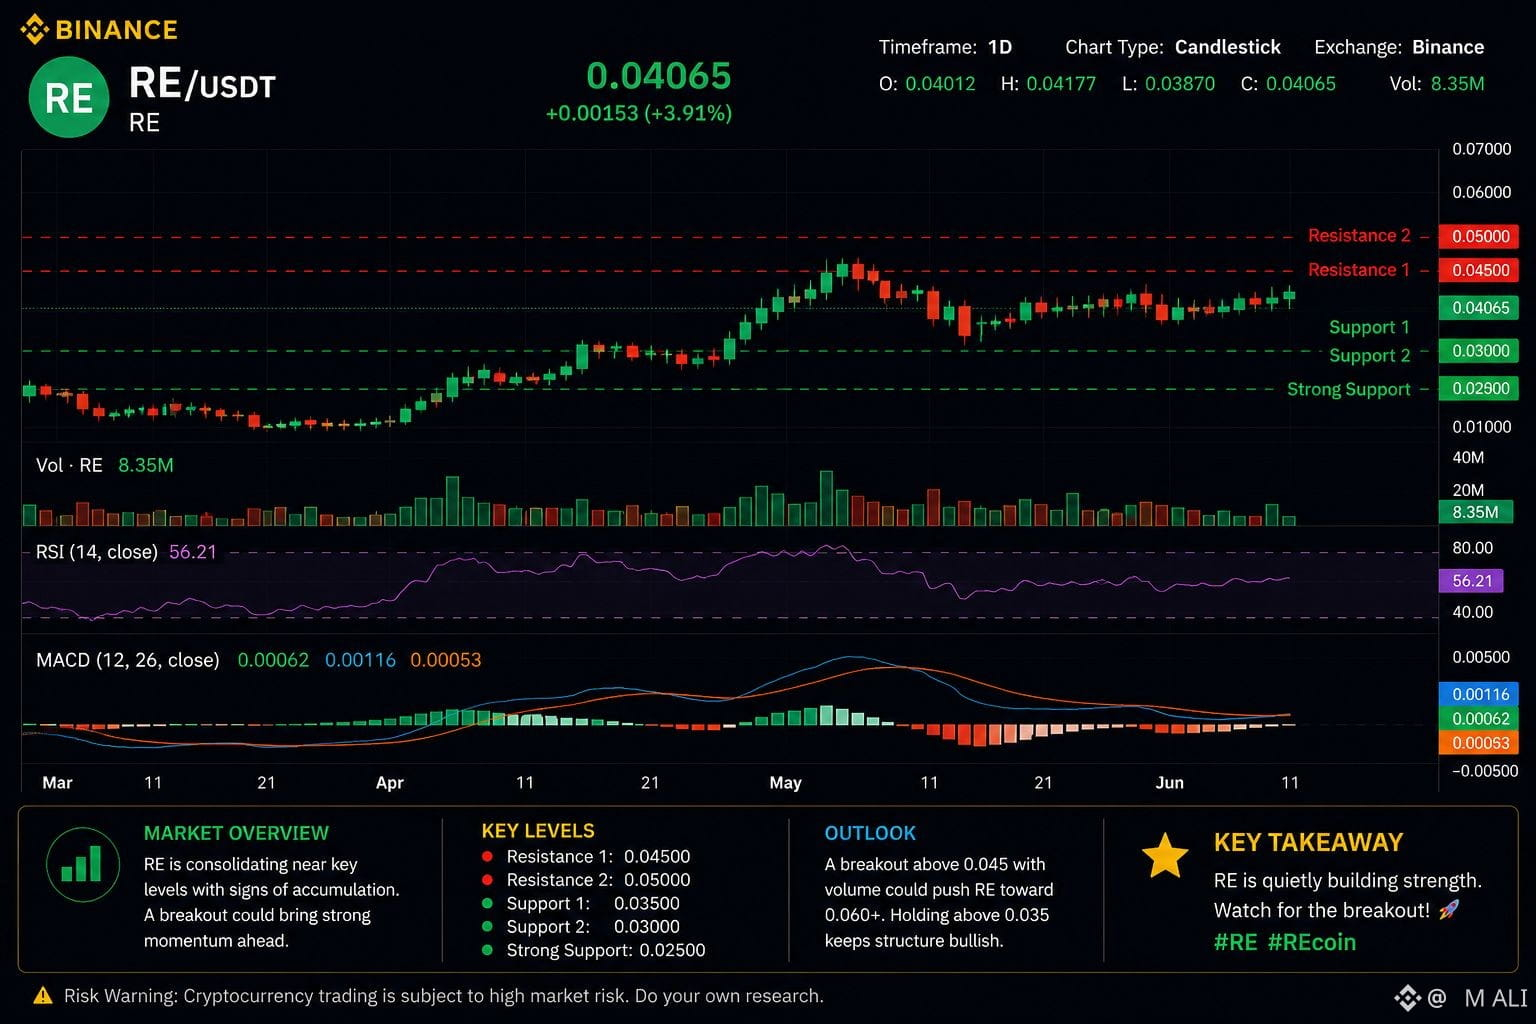Click the red dot beside Resistance 2 in Key Levels
Viewport: 1536px width, 1024px height.
[x=487, y=880]
